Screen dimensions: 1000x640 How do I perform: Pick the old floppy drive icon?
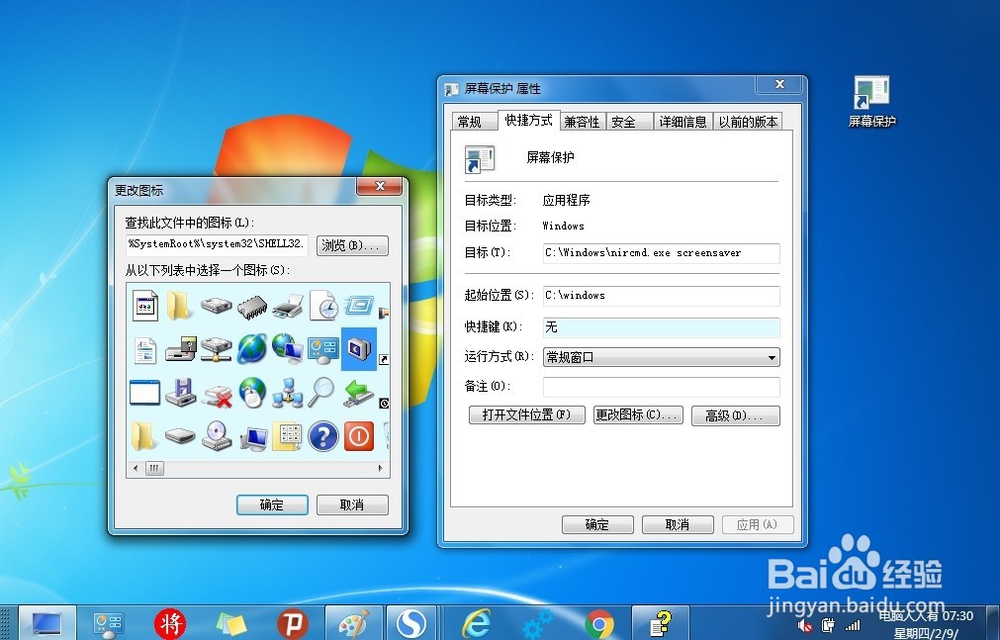click(180, 349)
